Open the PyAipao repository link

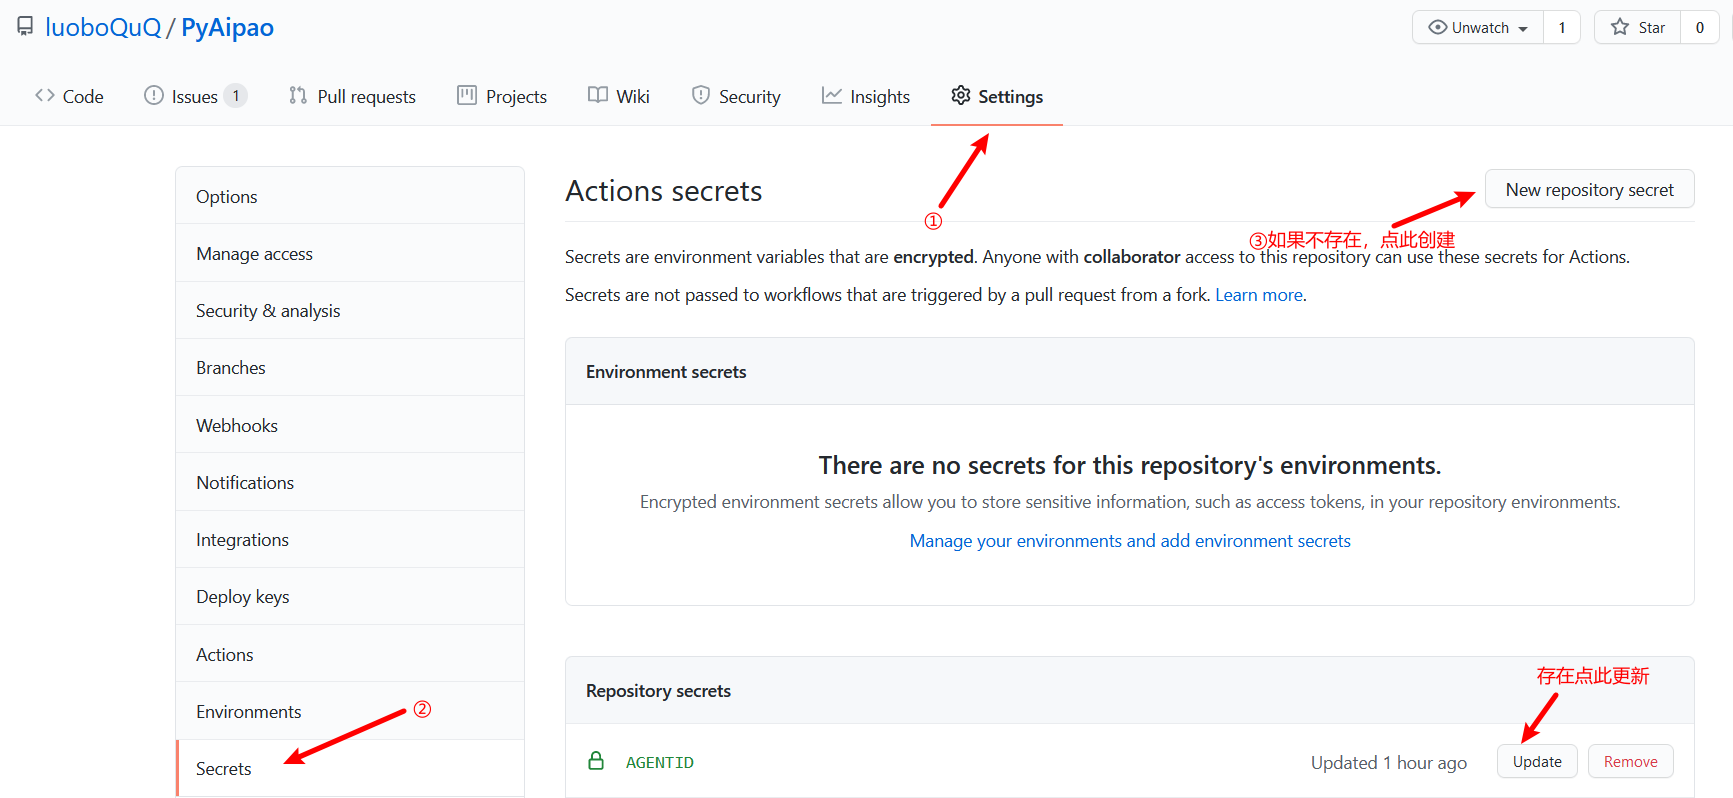[x=227, y=27]
